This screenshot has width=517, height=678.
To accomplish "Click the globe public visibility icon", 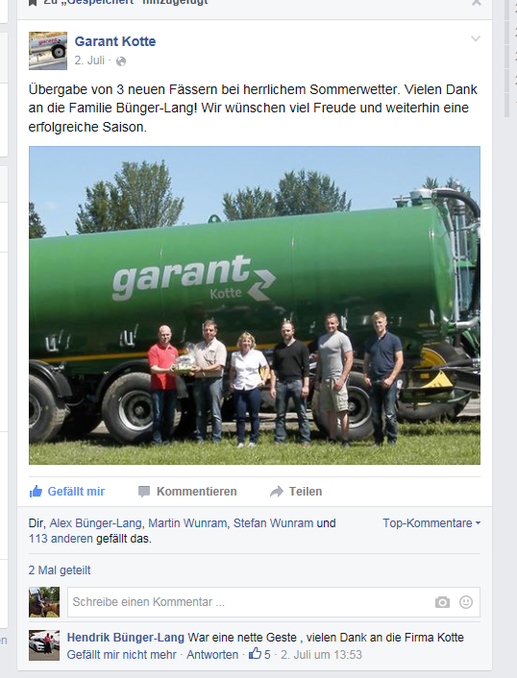I will [121, 61].
